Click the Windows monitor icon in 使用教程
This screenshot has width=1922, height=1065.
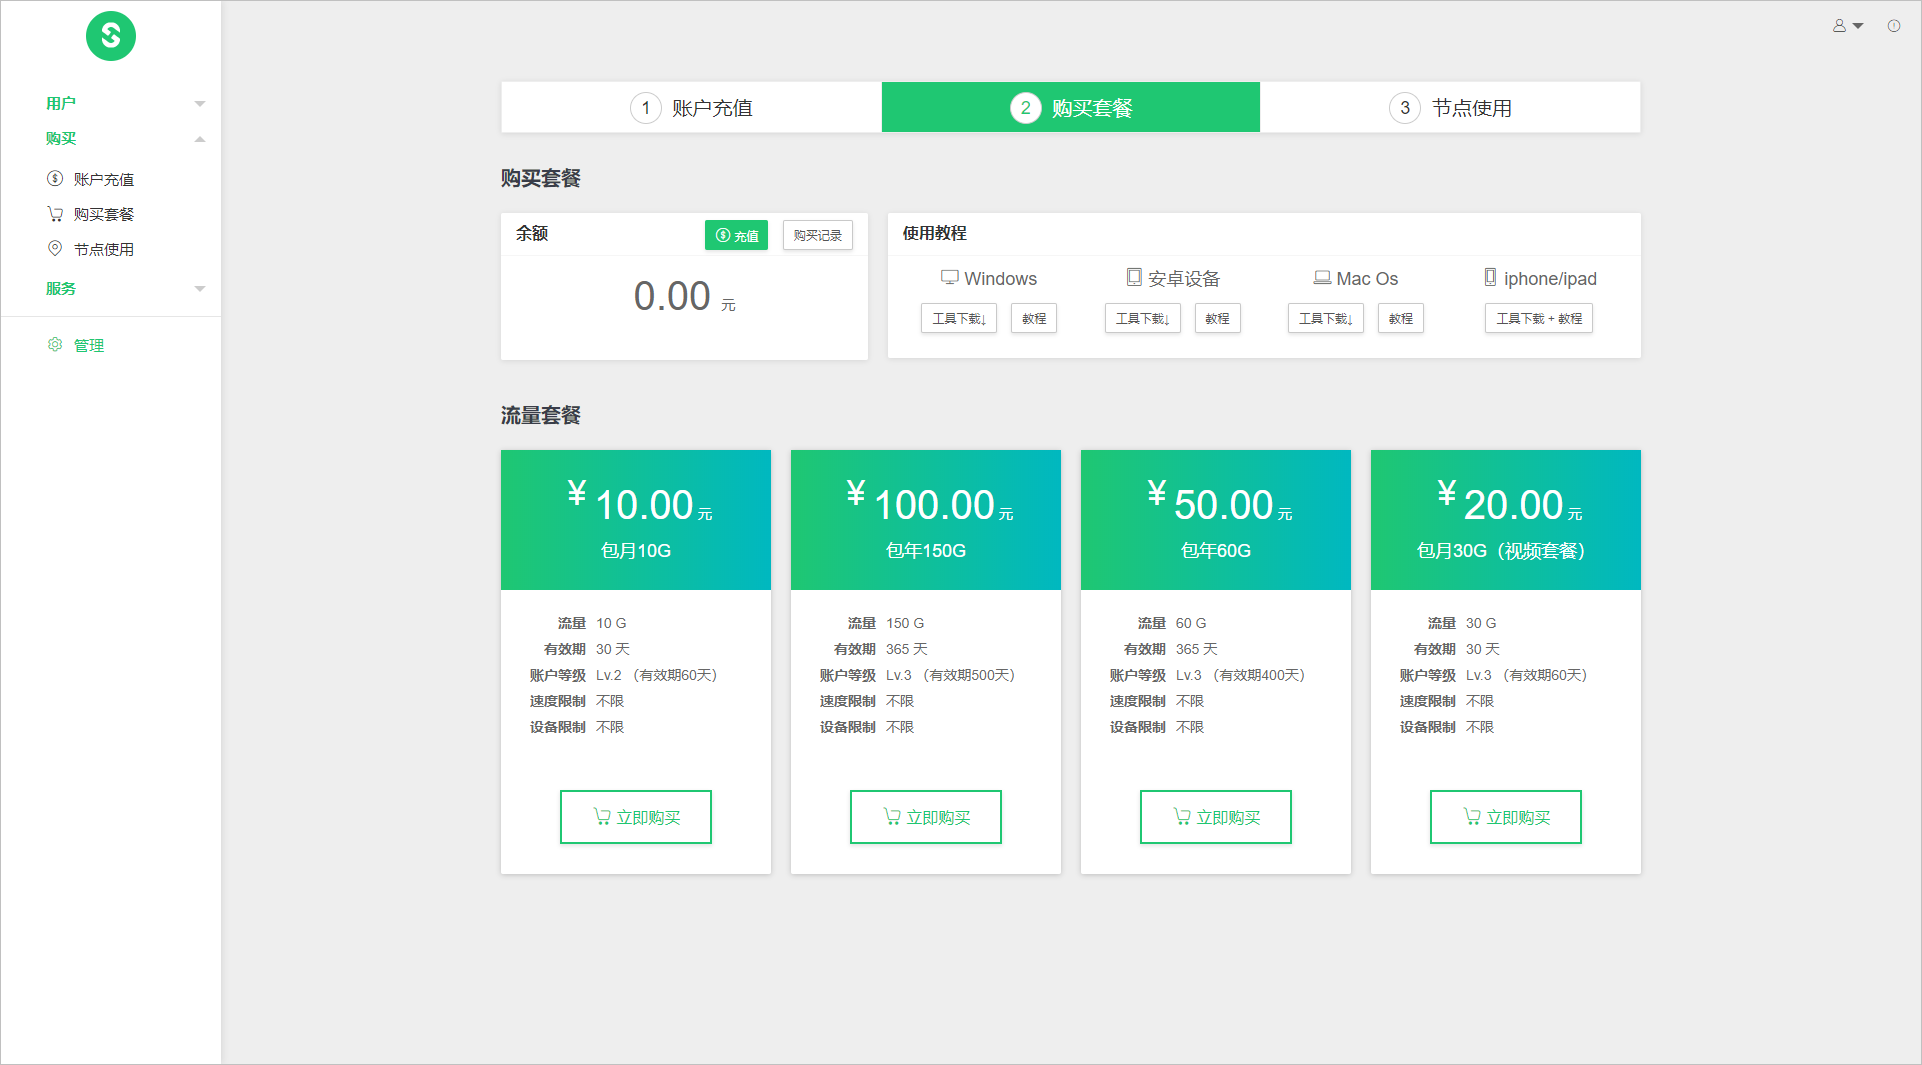point(948,277)
